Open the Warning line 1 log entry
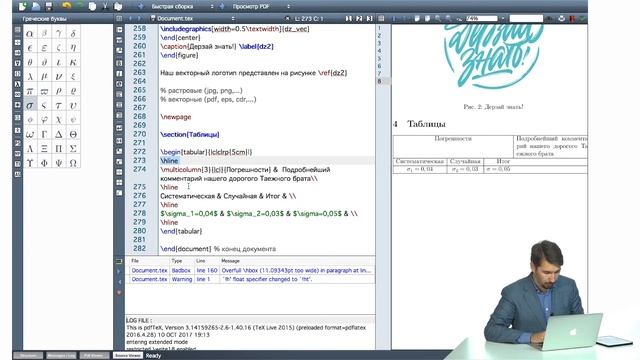 (251, 279)
